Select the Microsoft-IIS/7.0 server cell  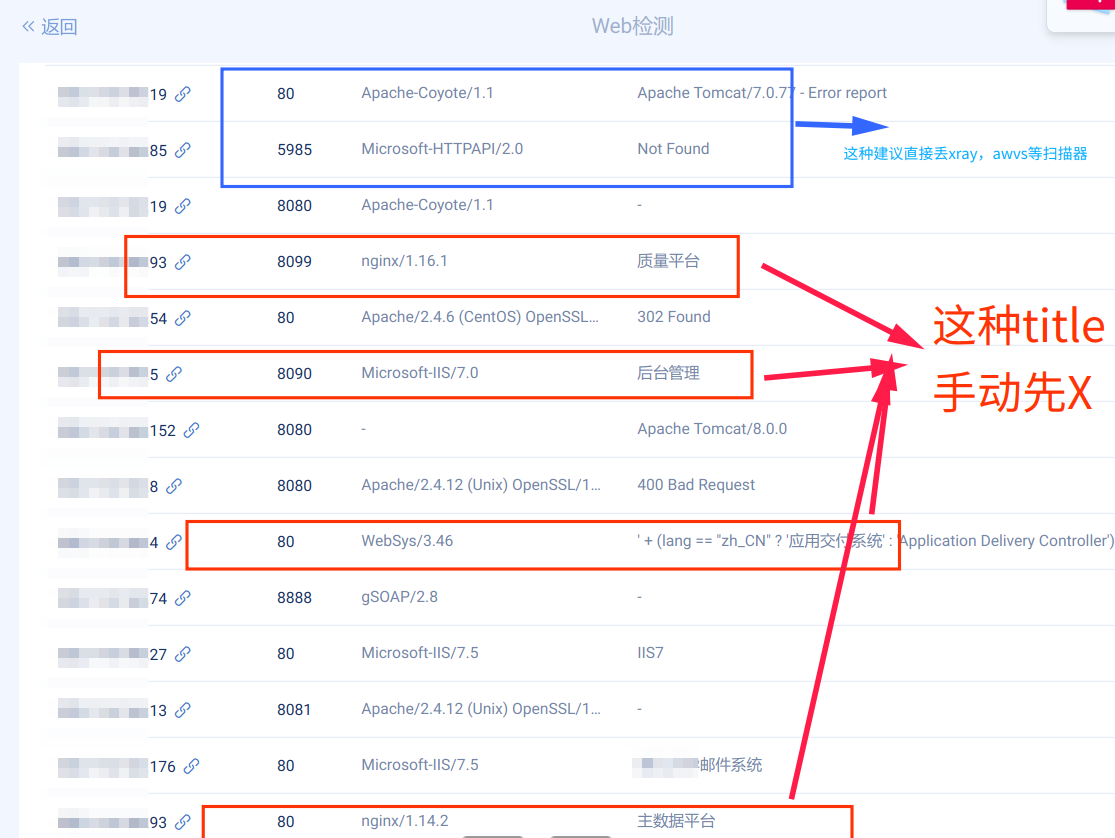[419, 373]
